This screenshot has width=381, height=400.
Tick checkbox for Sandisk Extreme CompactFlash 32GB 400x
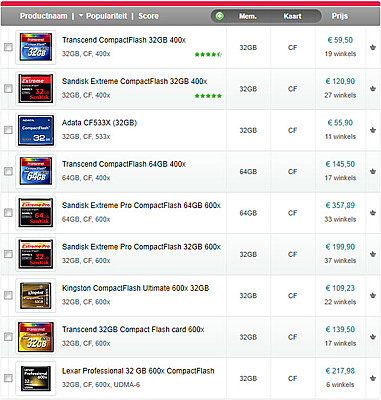click(x=8, y=89)
